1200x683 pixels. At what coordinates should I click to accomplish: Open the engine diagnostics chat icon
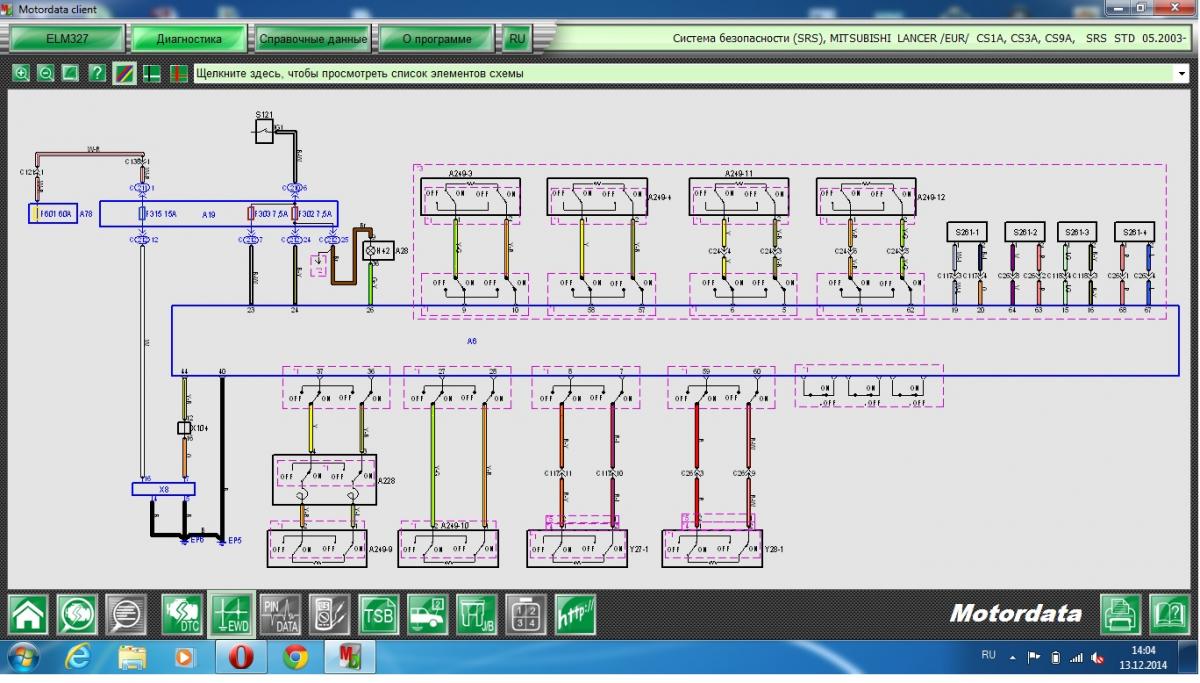coord(78,614)
